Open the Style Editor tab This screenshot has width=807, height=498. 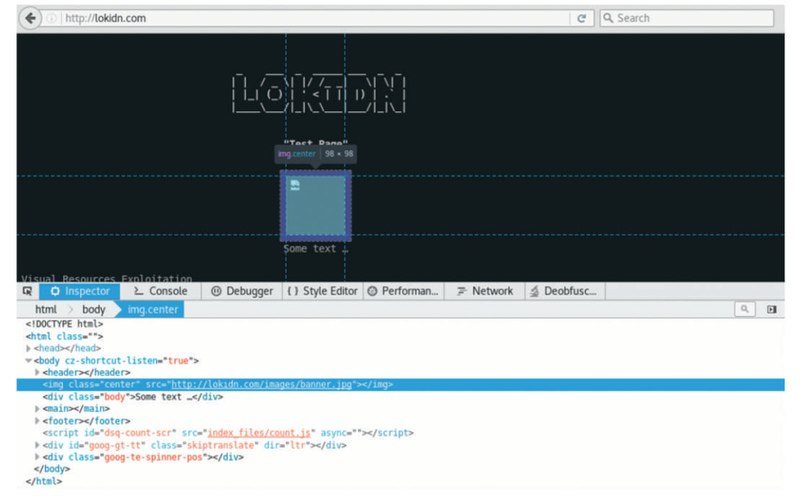tap(323, 291)
